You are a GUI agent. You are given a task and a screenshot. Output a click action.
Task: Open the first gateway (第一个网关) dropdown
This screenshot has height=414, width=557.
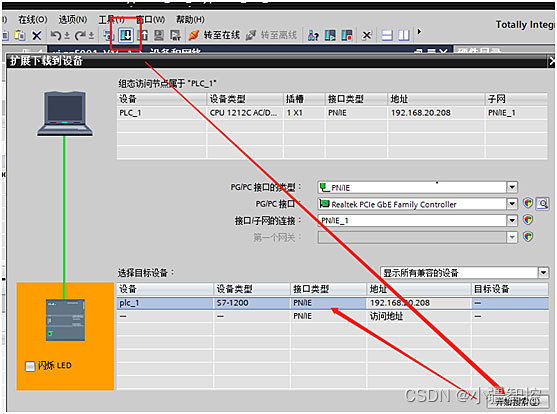coord(512,237)
